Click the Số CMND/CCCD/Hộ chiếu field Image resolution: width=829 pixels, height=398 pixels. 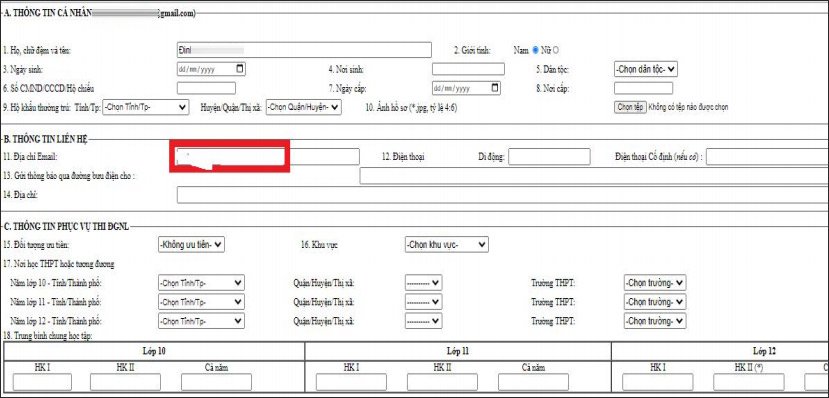click(x=206, y=88)
